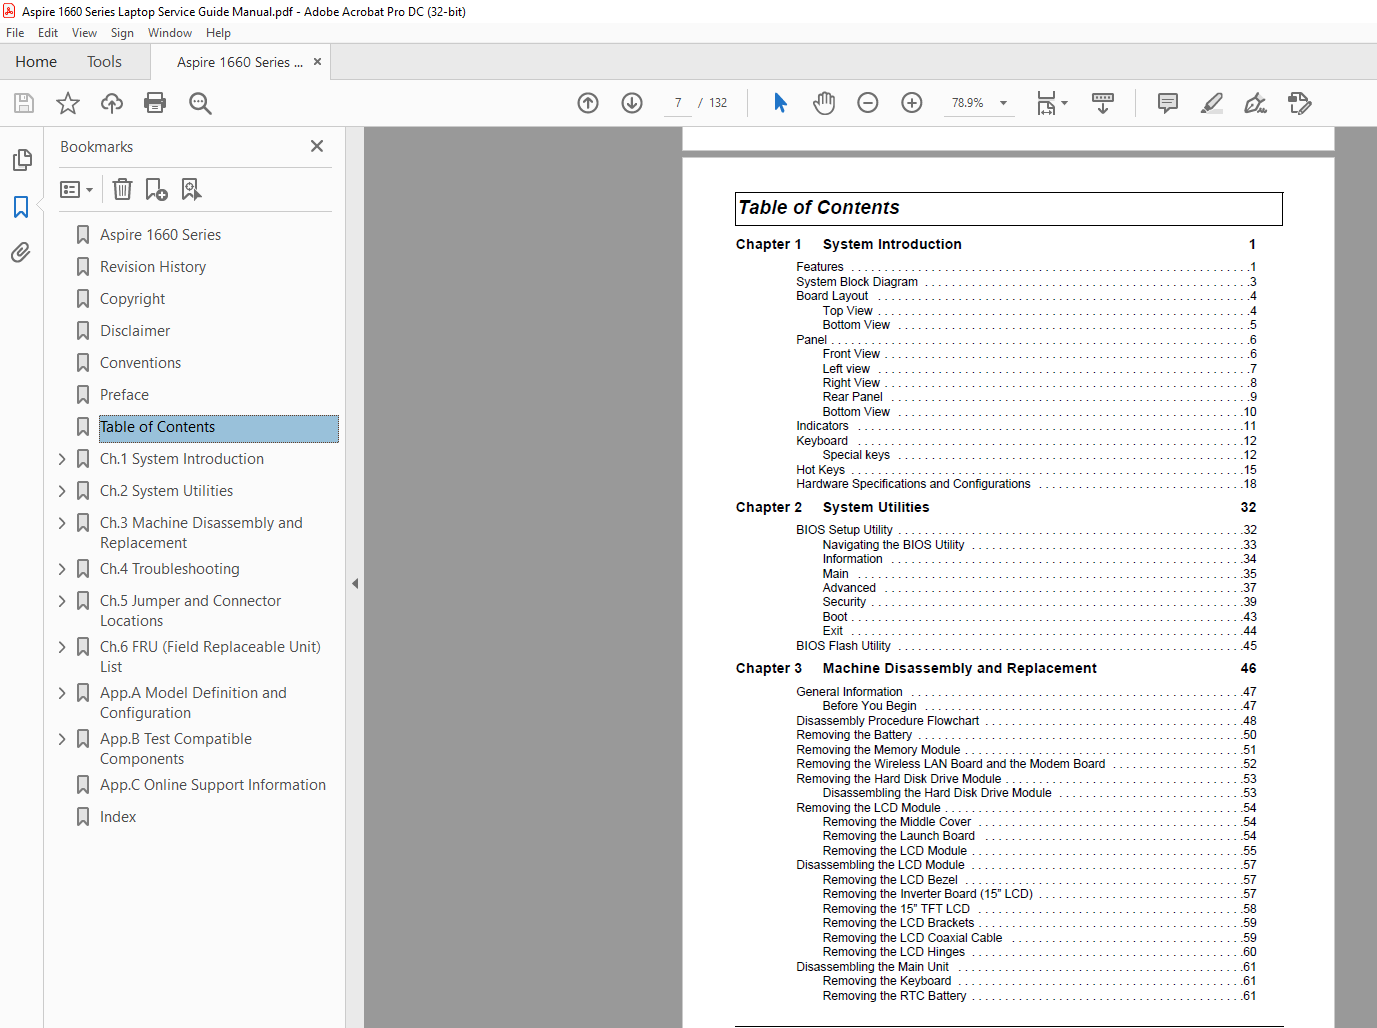Zoom in with plus button
The height and width of the screenshot is (1028, 1377).
[912, 103]
